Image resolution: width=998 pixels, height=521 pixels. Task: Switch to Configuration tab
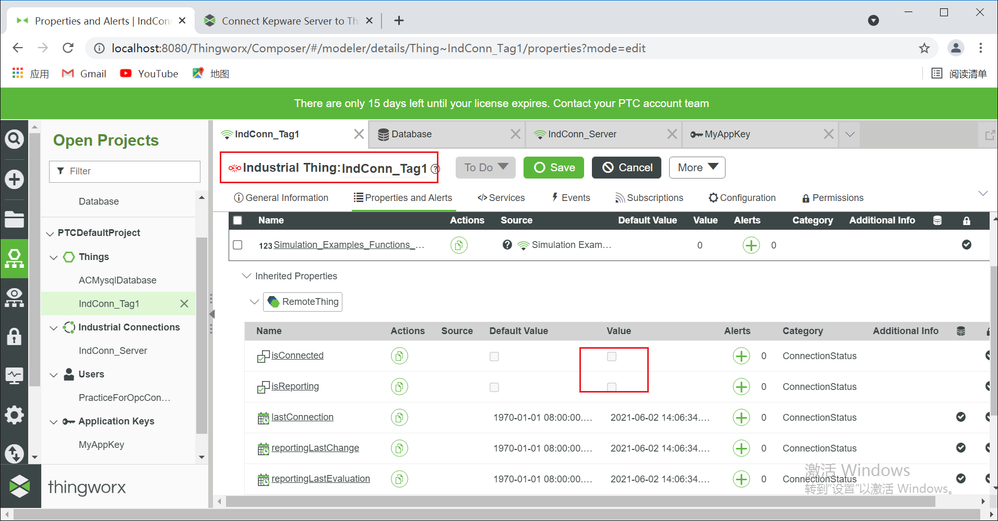742,198
